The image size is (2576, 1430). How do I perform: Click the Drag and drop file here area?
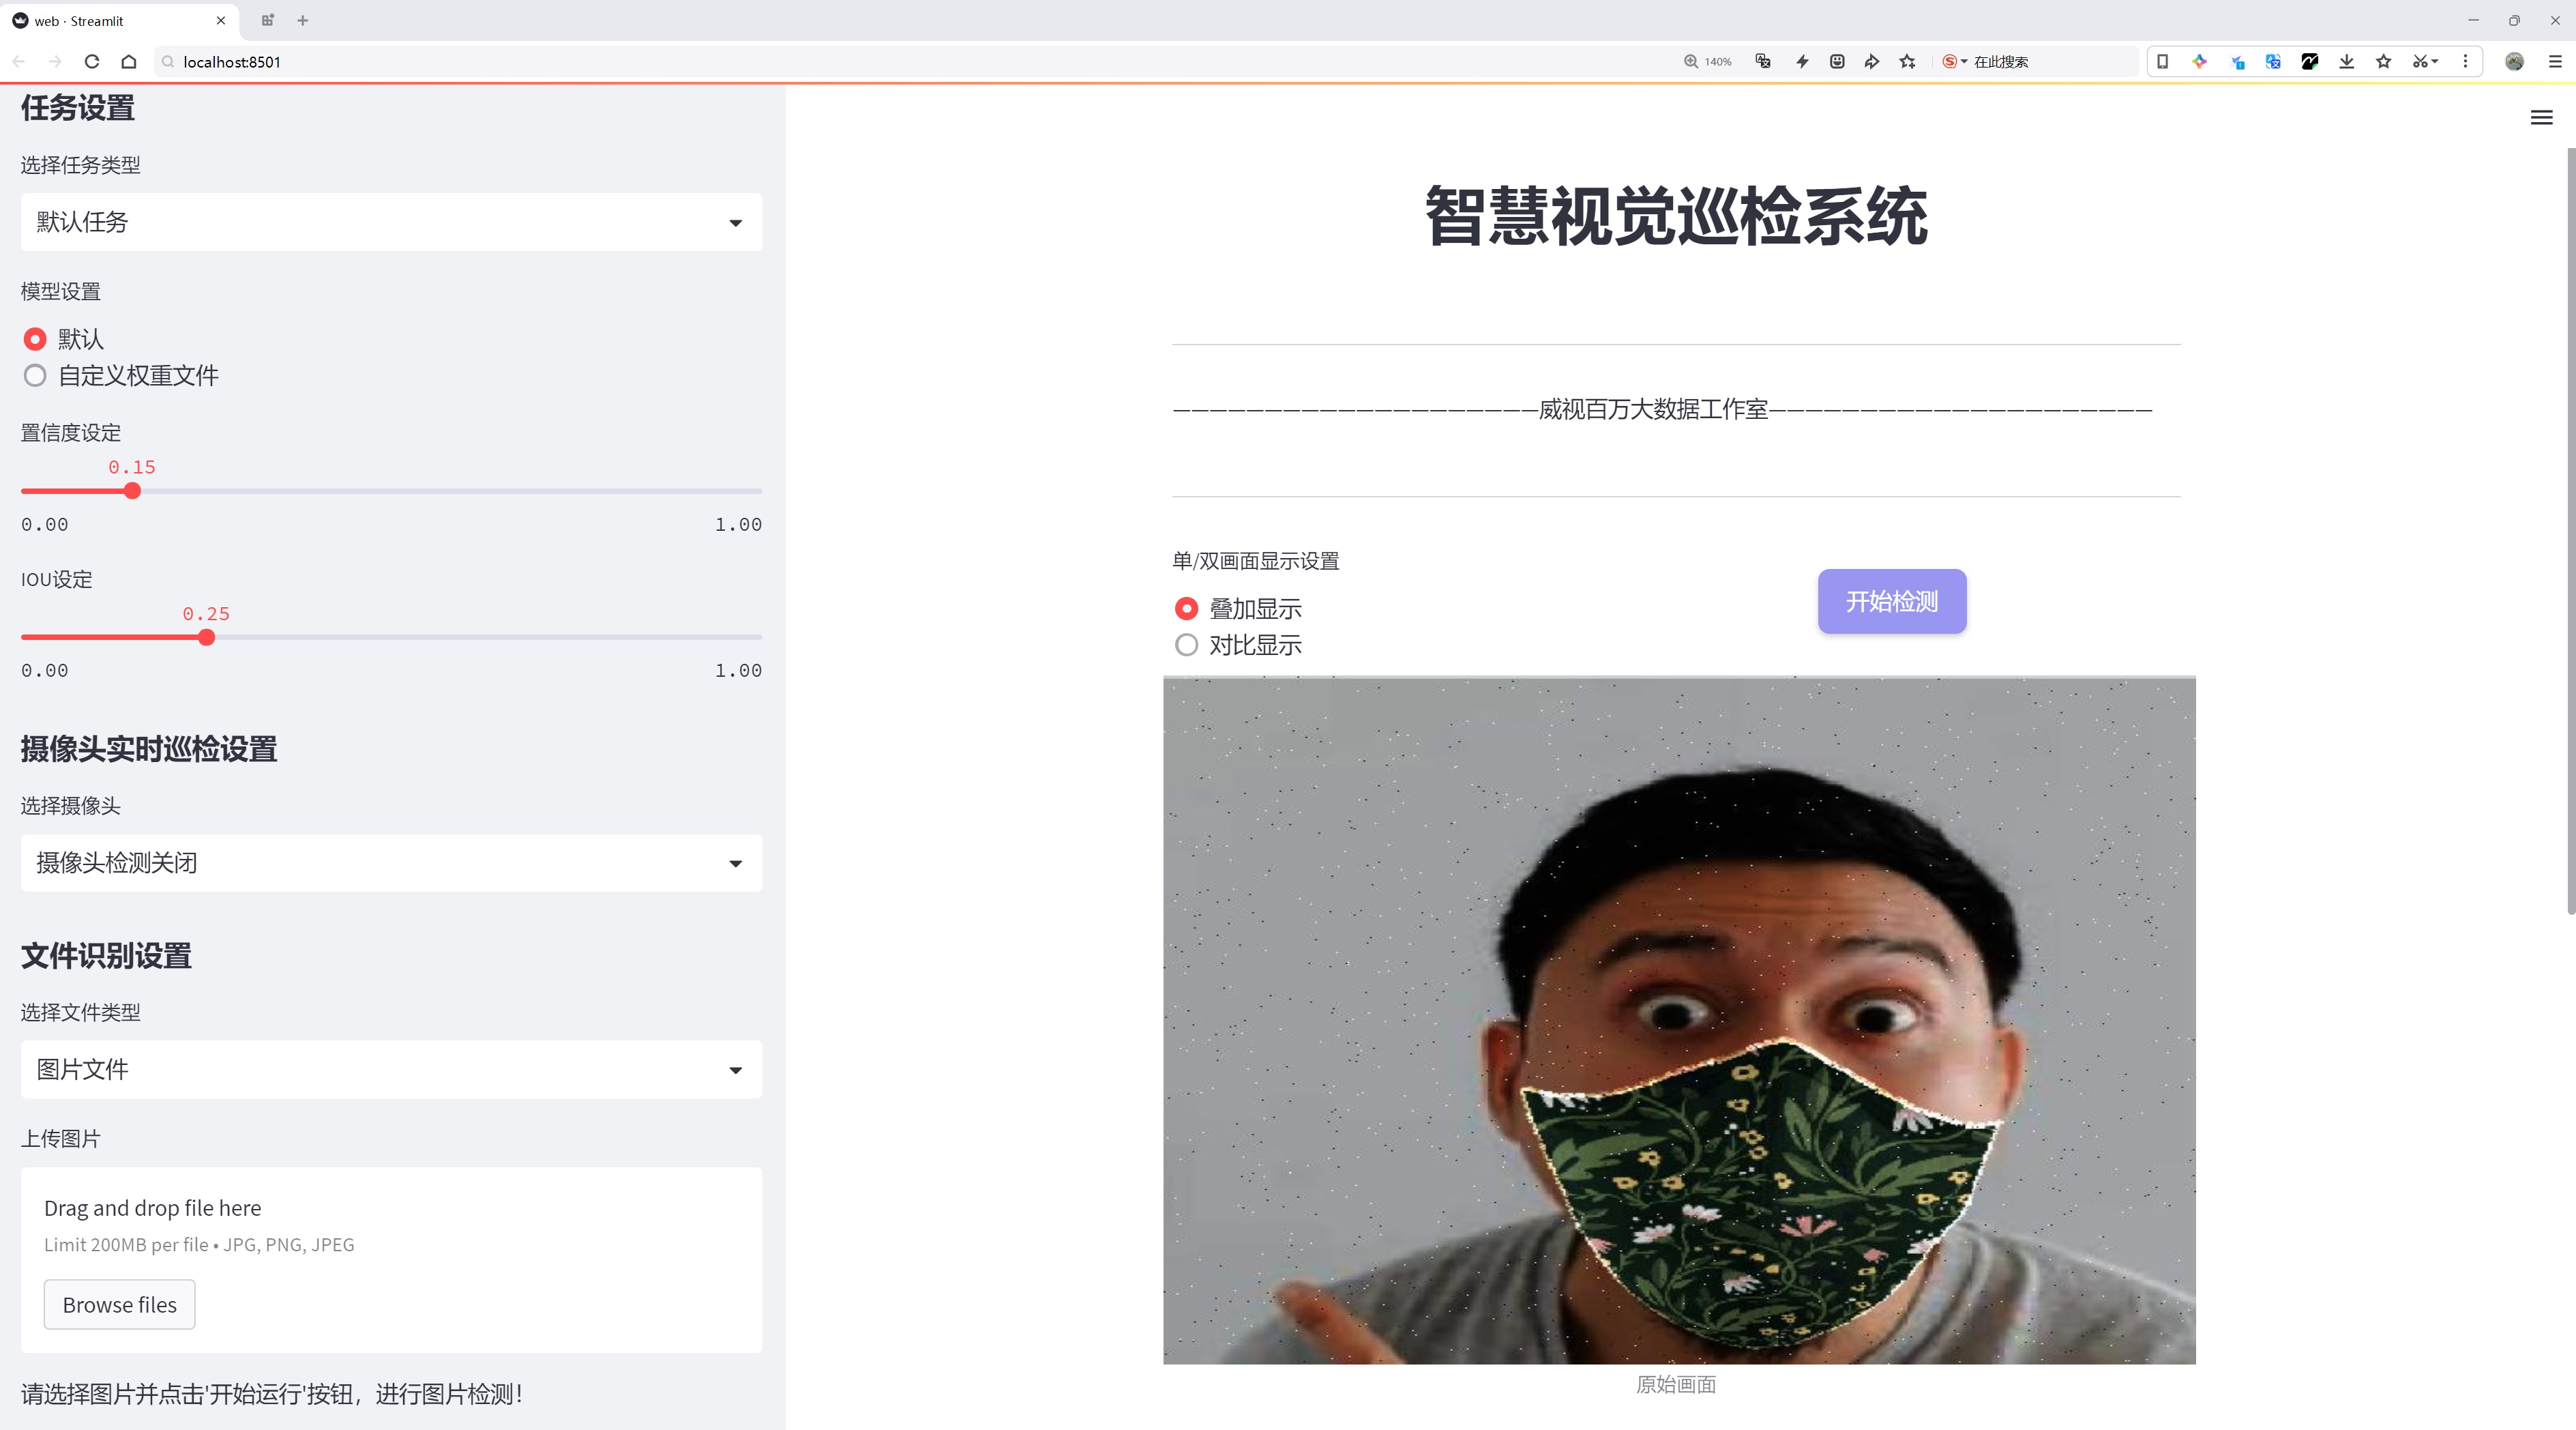(x=391, y=1260)
